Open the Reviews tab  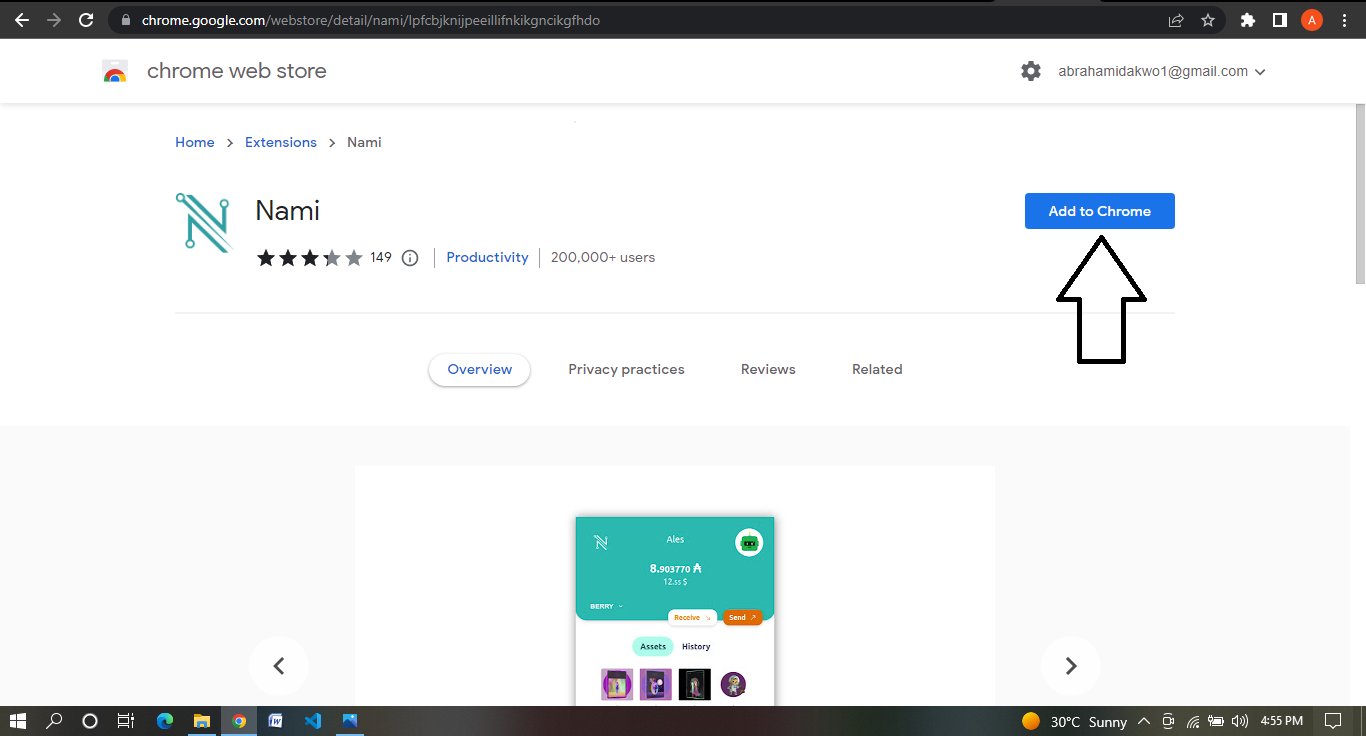click(768, 369)
